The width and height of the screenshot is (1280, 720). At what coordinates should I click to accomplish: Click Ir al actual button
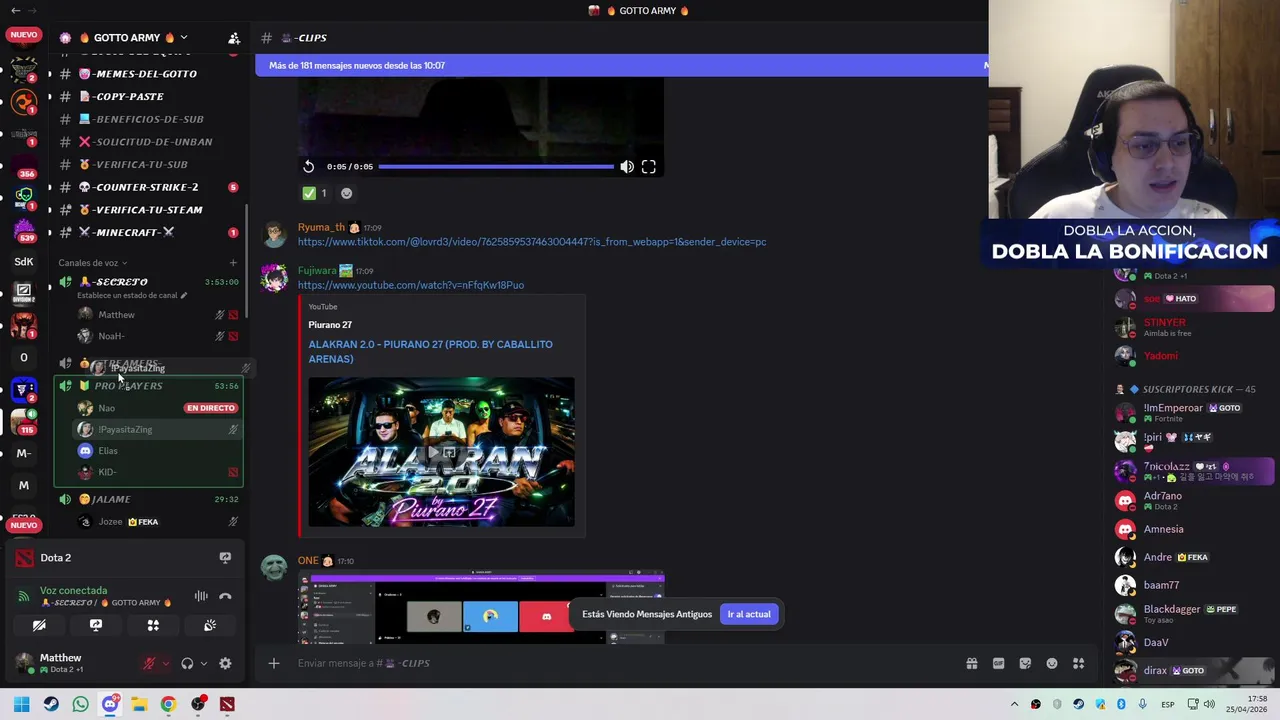[749, 614]
